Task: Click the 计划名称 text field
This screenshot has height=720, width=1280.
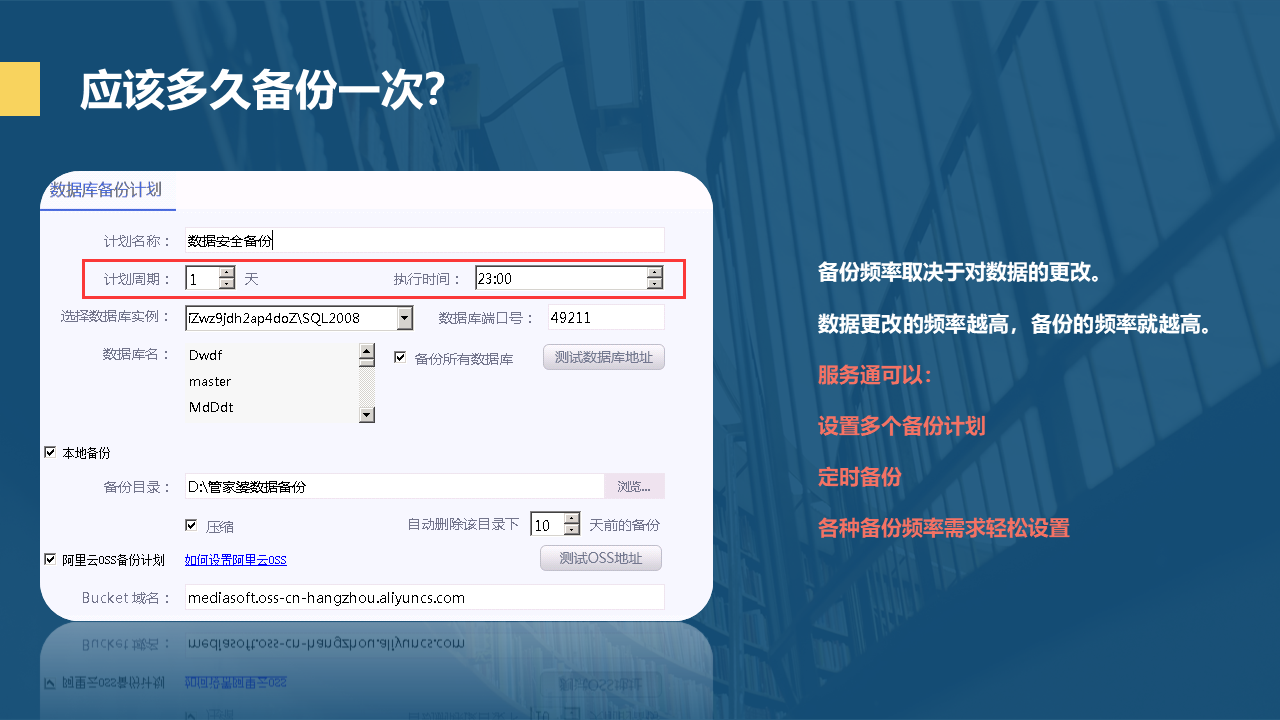Action: 424,240
